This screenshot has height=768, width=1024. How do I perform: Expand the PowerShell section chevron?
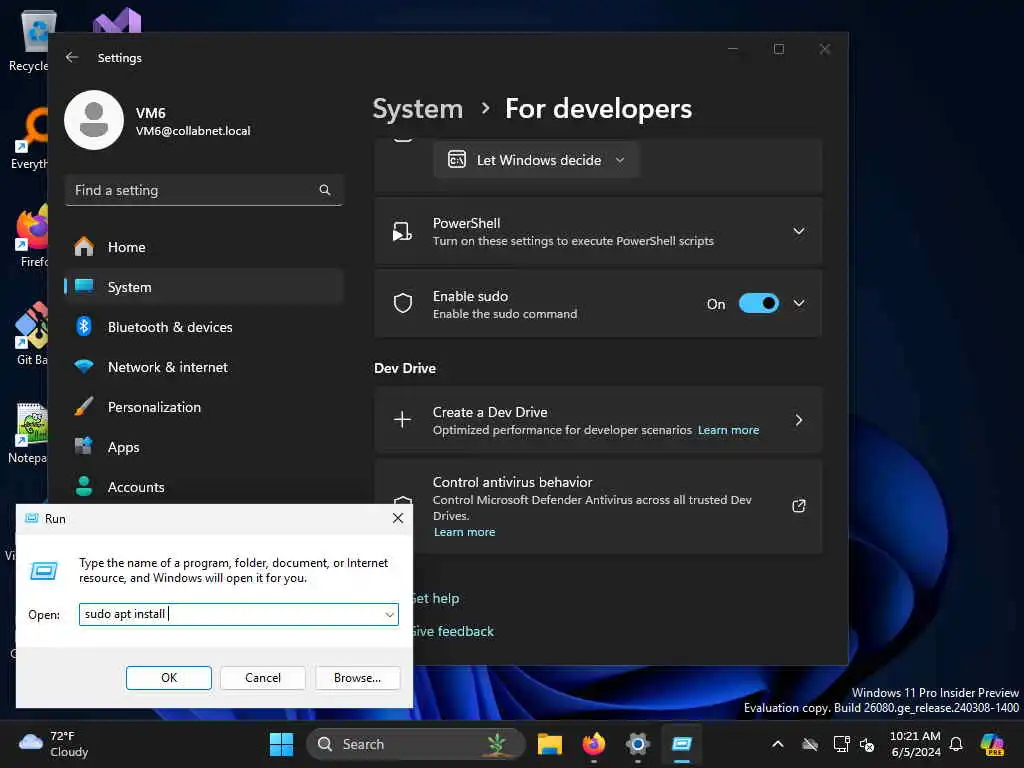click(x=799, y=231)
